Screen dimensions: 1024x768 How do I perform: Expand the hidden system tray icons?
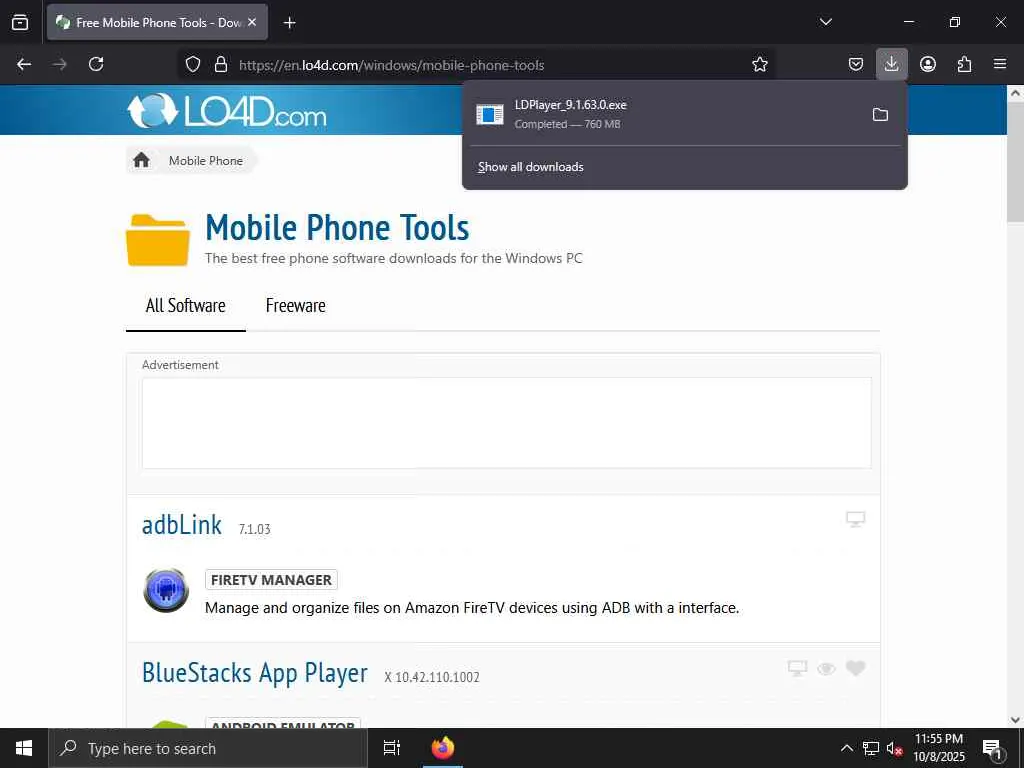[846, 748]
